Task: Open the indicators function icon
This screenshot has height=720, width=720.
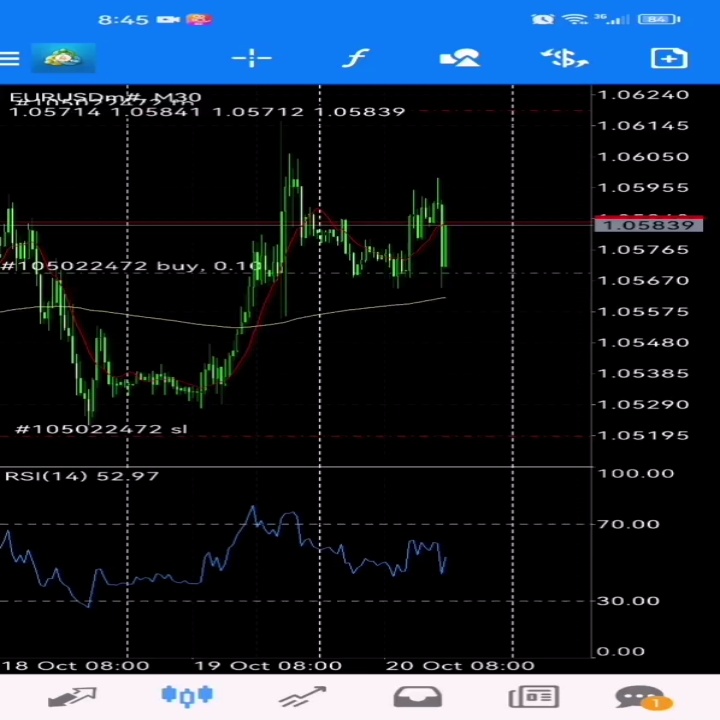Action: (356, 58)
